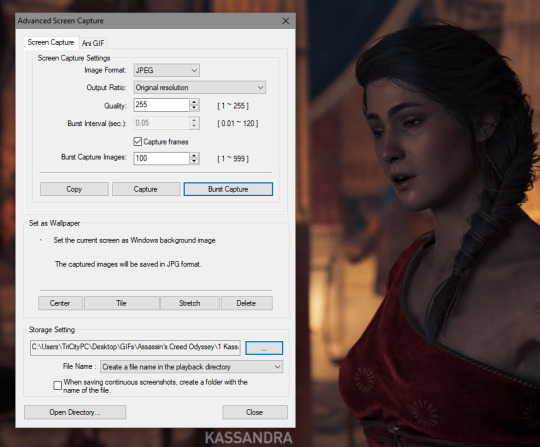Screen dimensions: 540x447
Task: Enable folder creation for continuous screenshots checkbox
Action: [x=58, y=385]
